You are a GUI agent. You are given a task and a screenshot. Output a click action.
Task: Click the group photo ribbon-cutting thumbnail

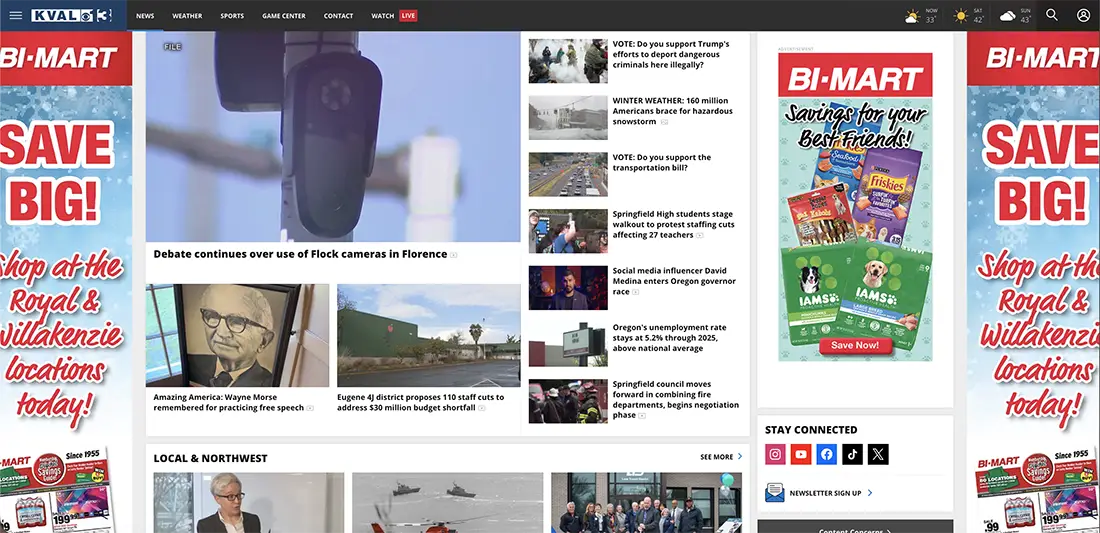[x=646, y=503]
